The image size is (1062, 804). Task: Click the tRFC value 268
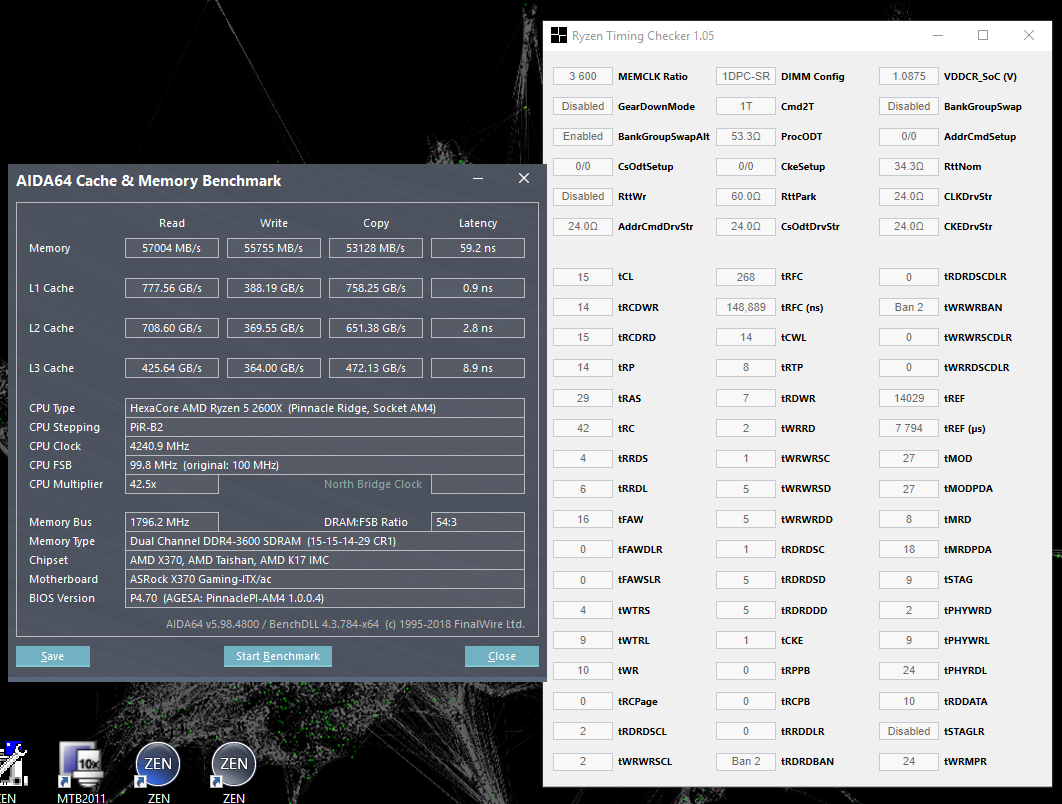pyautogui.click(x=746, y=276)
